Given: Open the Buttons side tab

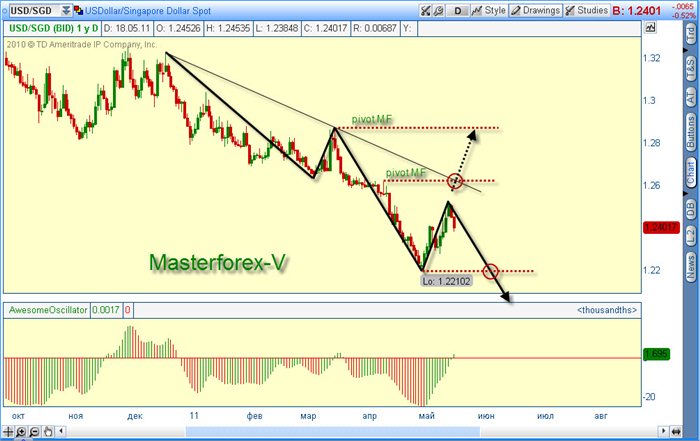Looking at the screenshot, I should click(x=691, y=132).
